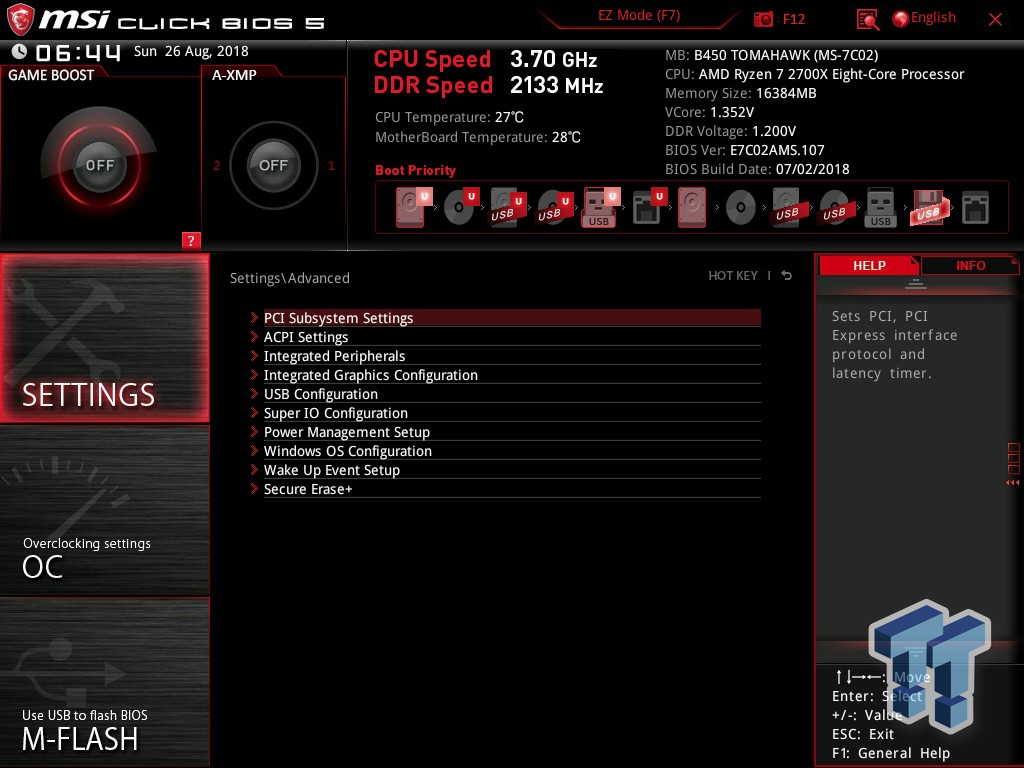Open the BIOS search magnifier icon
1024x768 pixels.
point(867,20)
